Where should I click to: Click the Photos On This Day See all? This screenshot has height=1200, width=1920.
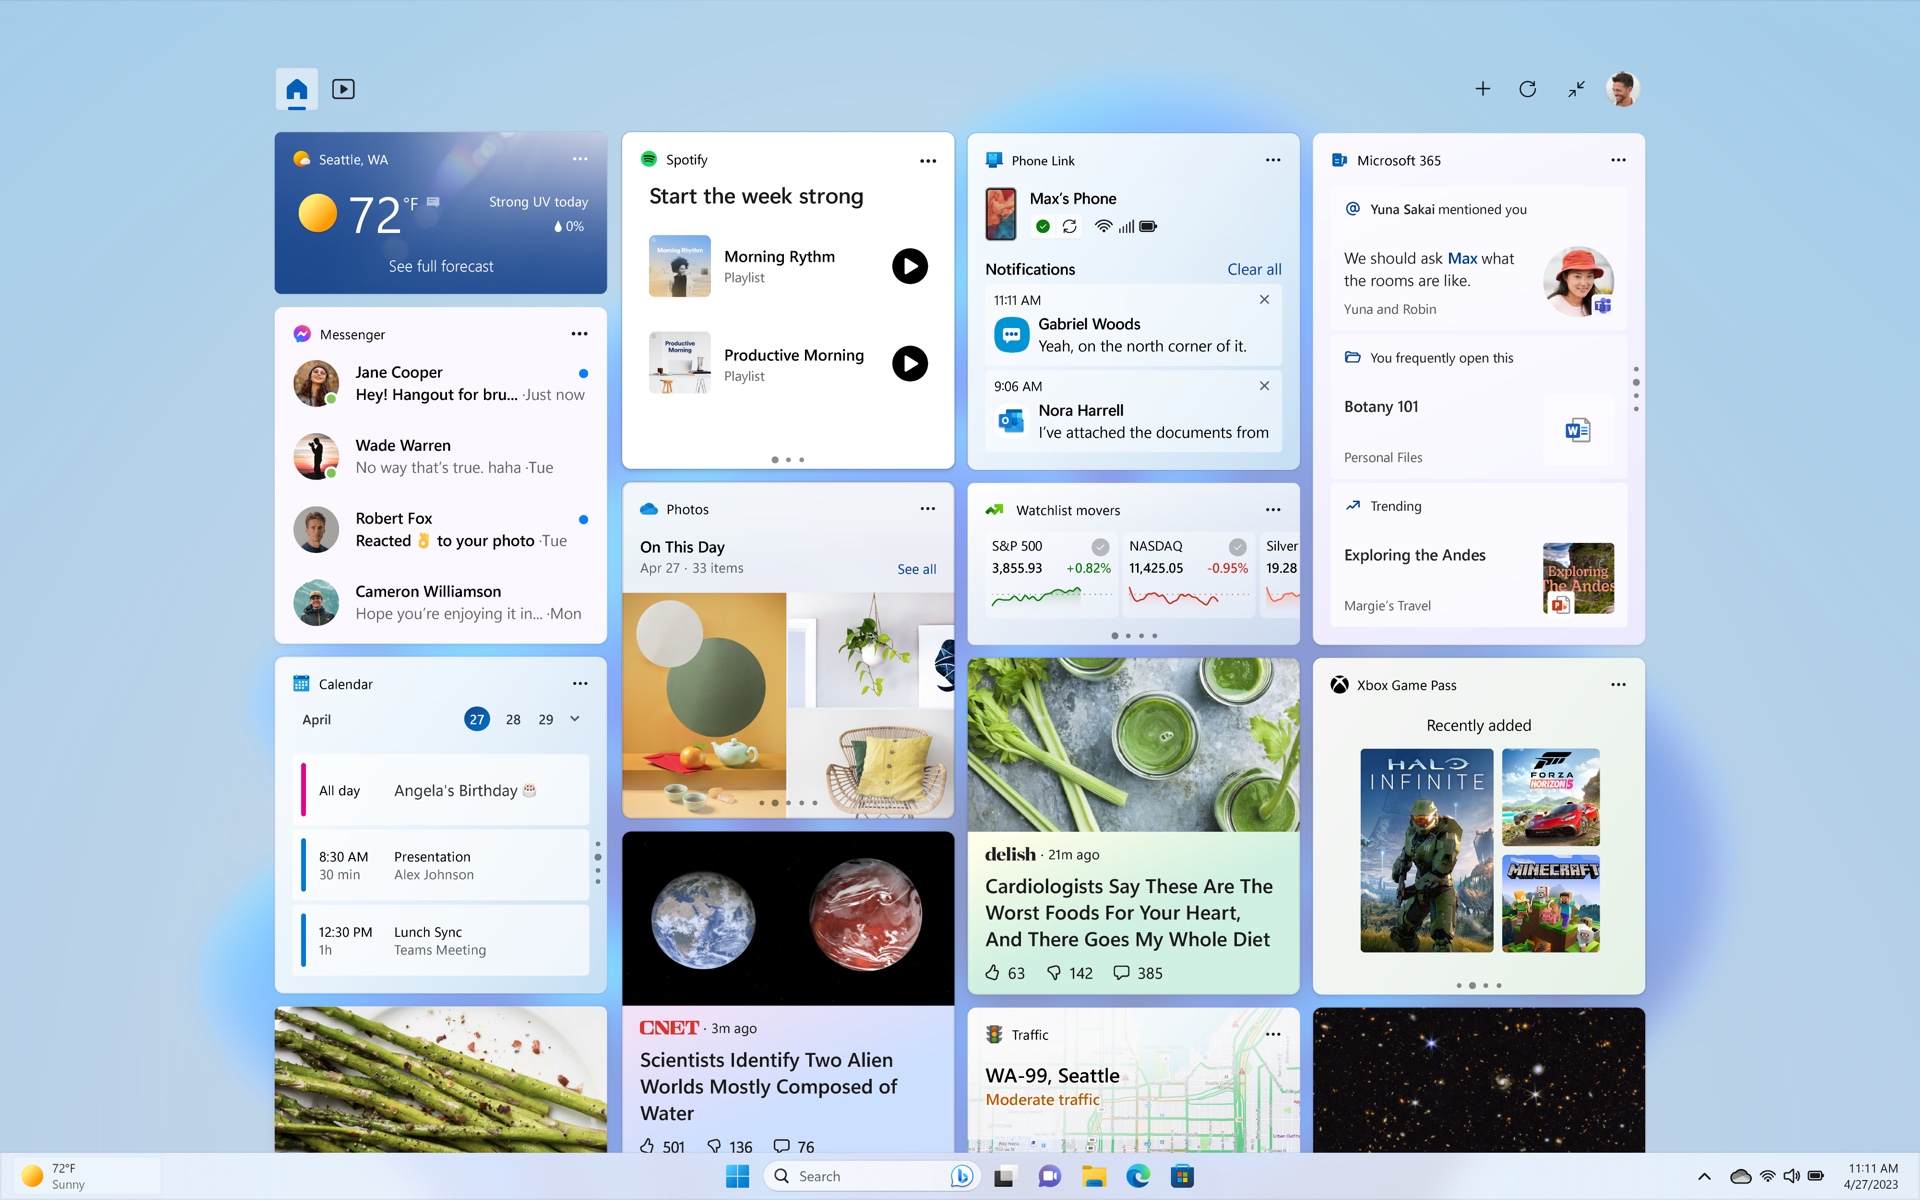(x=916, y=568)
